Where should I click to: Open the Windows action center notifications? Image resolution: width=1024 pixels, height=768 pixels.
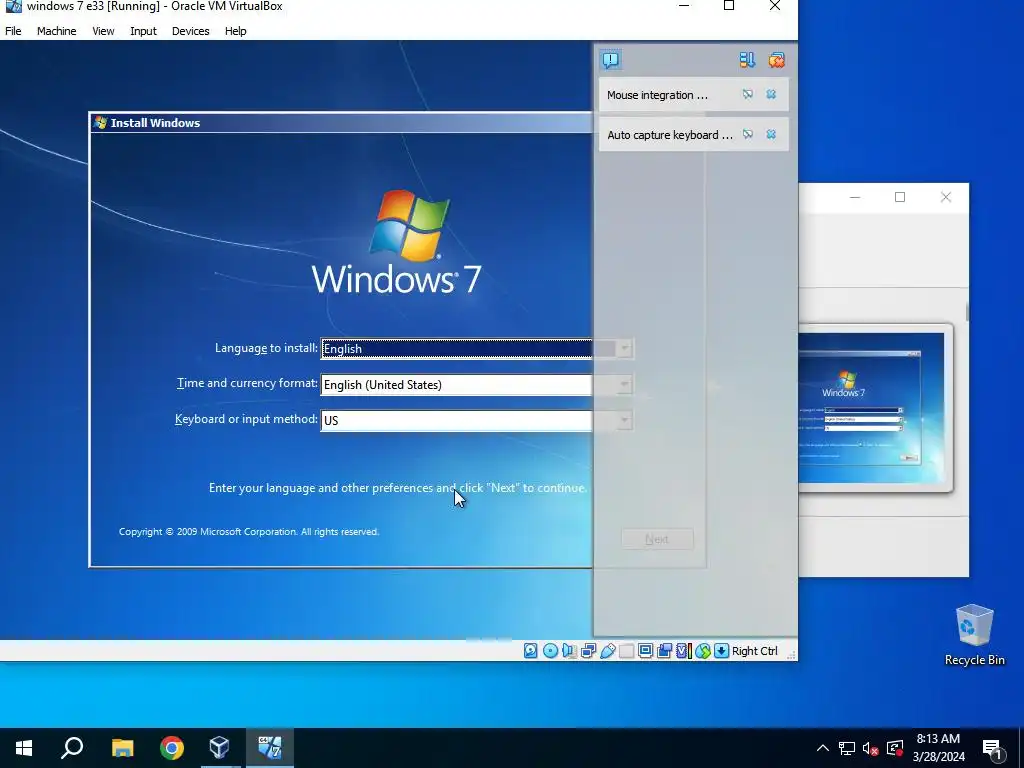click(993, 748)
